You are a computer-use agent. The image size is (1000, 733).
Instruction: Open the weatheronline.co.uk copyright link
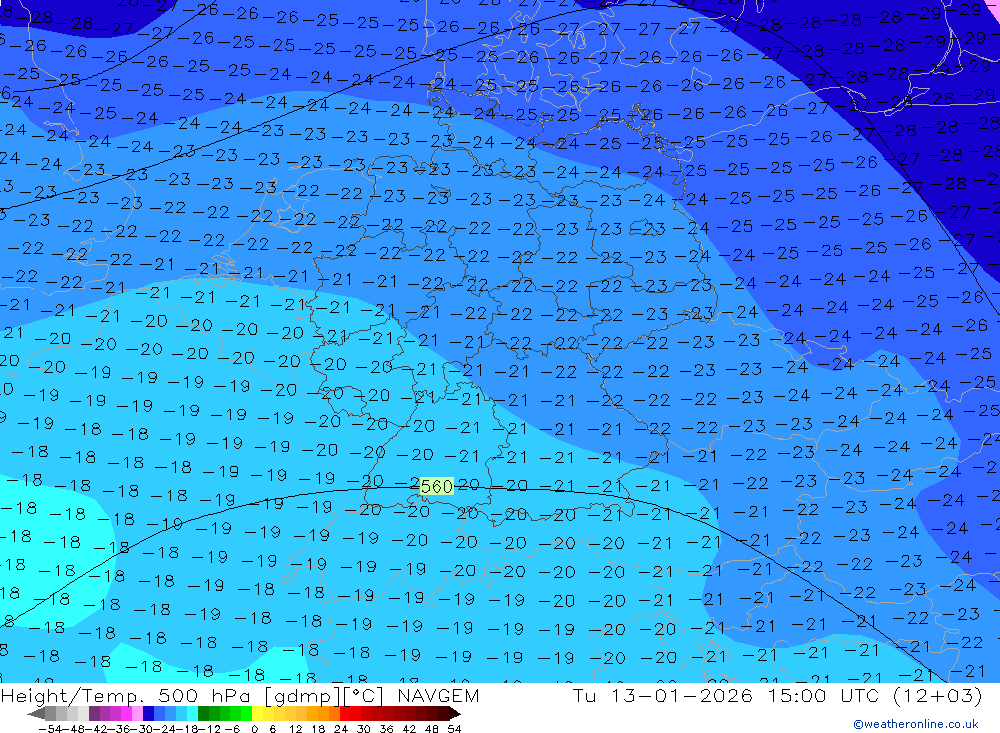point(916,724)
